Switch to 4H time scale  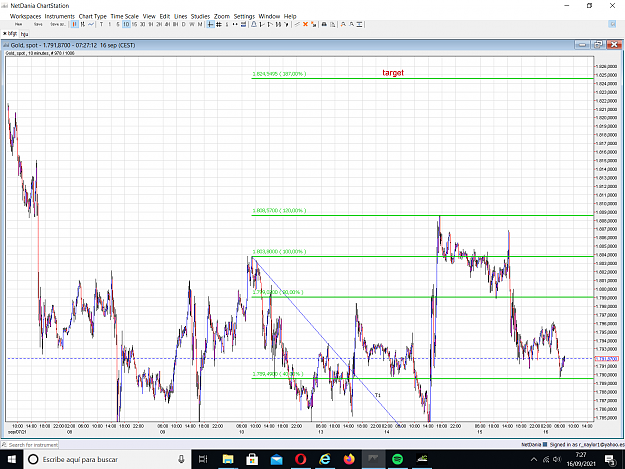pos(167,24)
